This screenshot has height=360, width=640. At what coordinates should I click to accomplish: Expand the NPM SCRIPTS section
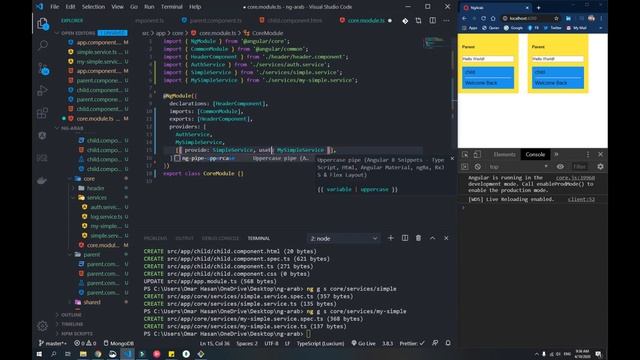click(76, 333)
